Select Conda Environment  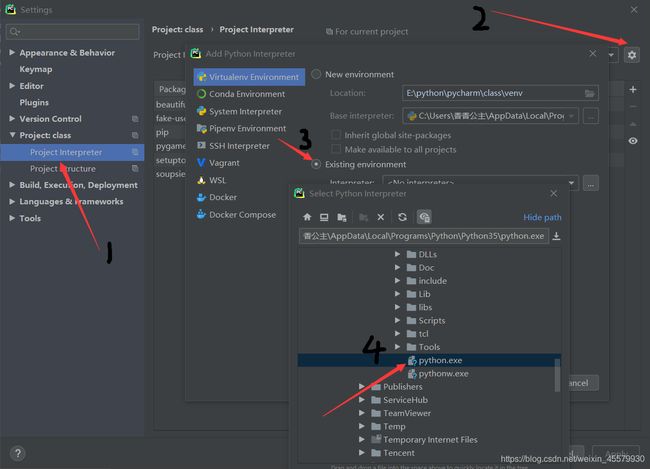pyautogui.click(x=249, y=94)
